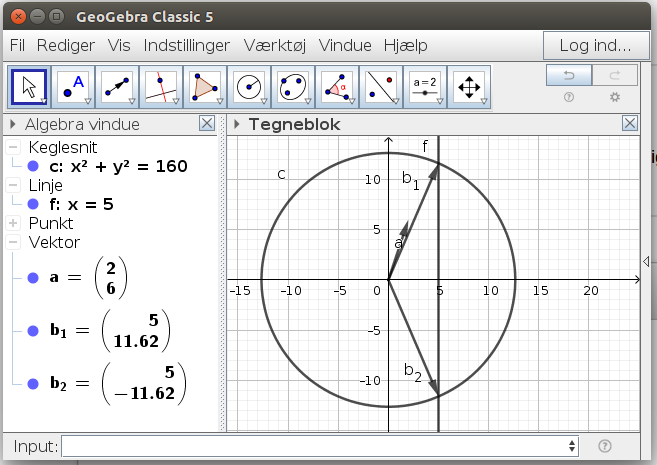Viewport: 657px width, 465px height.
Task: Select Circle with Center tool
Action: tap(249, 87)
